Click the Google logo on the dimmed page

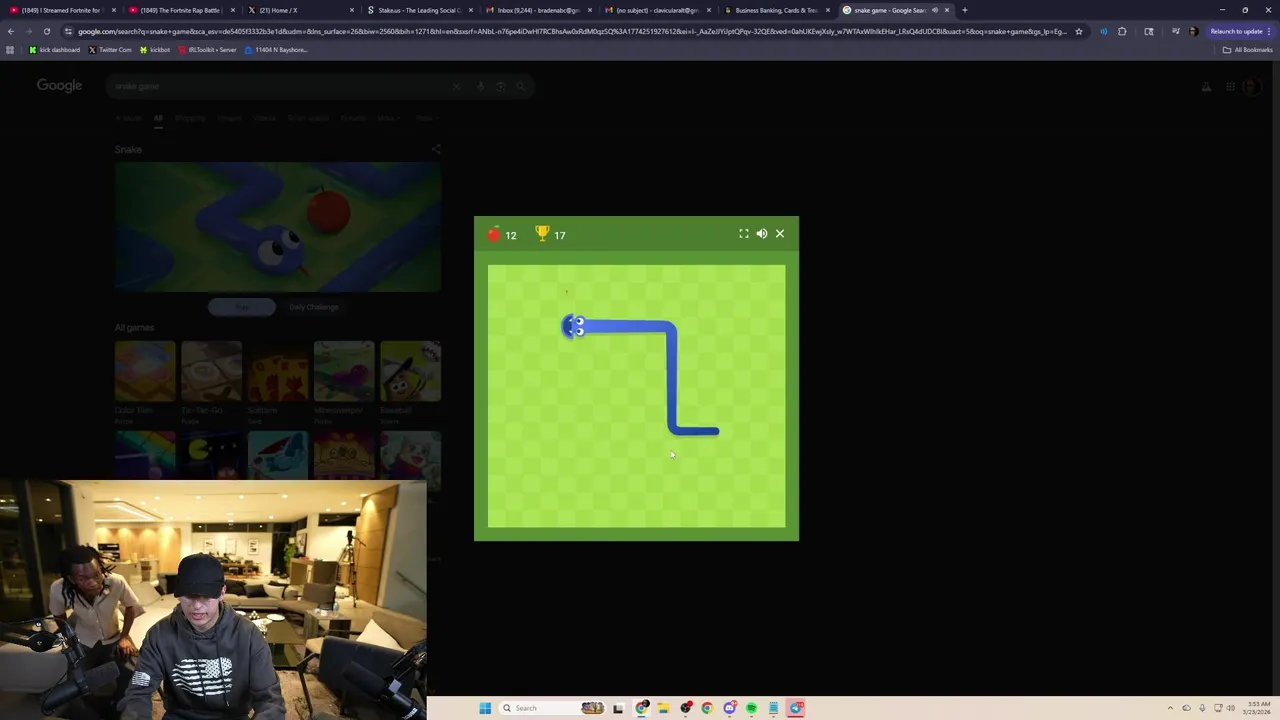59,86
